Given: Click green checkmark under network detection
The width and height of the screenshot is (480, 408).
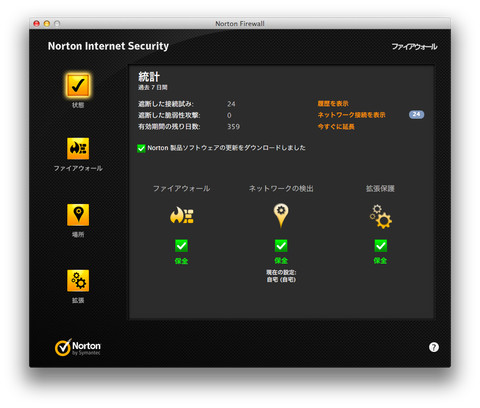Looking at the screenshot, I should [x=281, y=246].
